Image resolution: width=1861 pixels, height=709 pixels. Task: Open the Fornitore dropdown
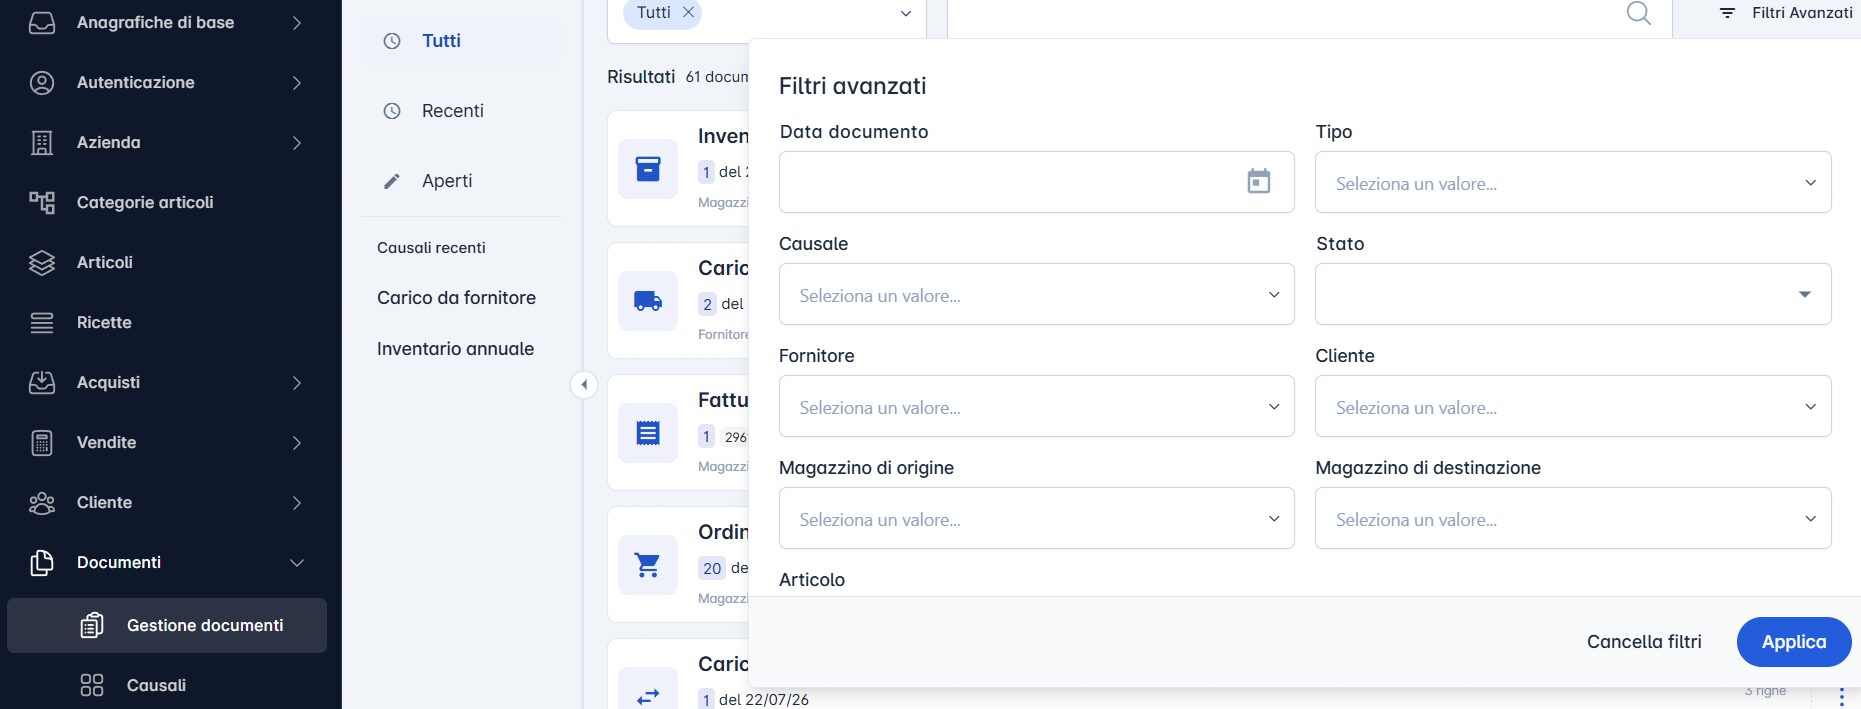pyautogui.click(x=1036, y=406)
